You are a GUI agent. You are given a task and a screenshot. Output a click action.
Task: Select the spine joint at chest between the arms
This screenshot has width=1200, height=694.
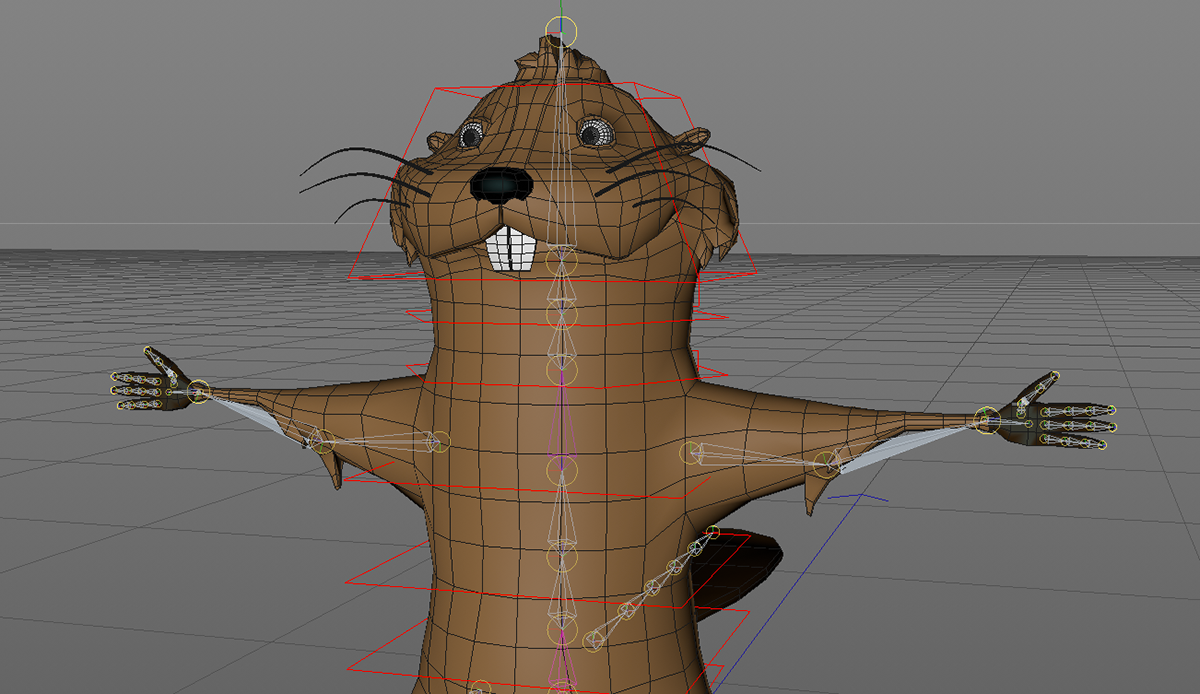click(562, 469)
